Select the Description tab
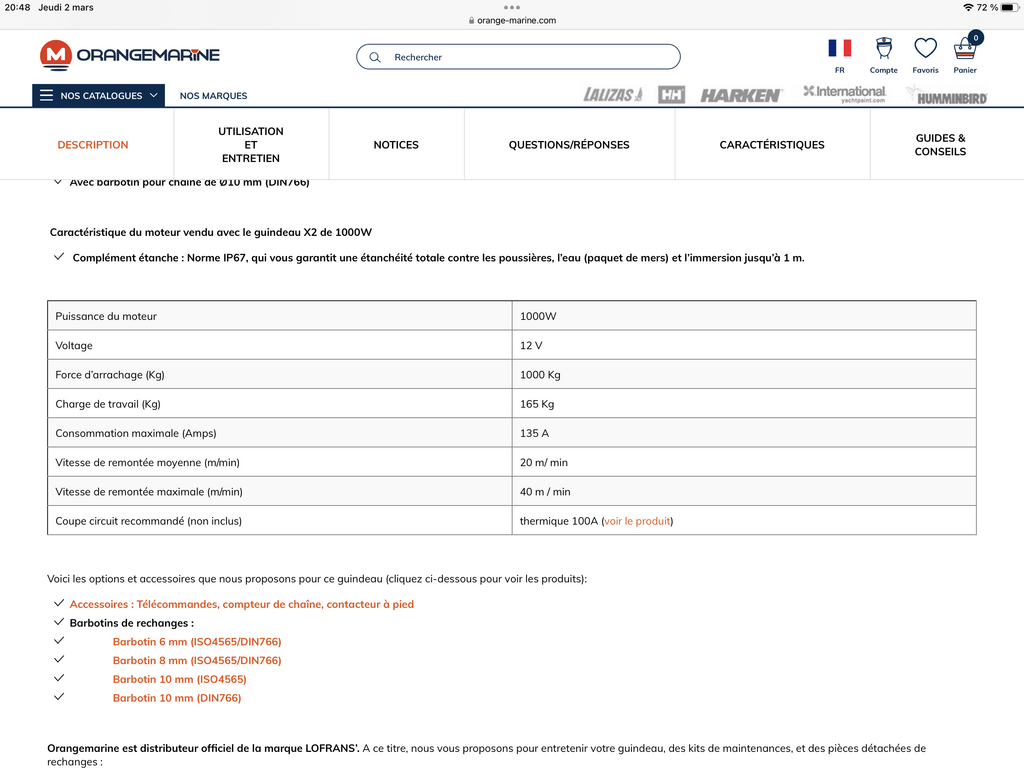 [93, 144]
